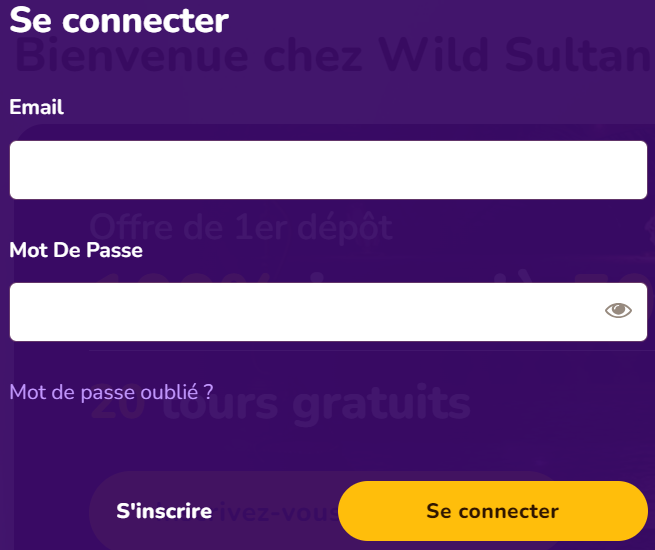Focus the Mot De Passe input field

(x=328, y=312)
